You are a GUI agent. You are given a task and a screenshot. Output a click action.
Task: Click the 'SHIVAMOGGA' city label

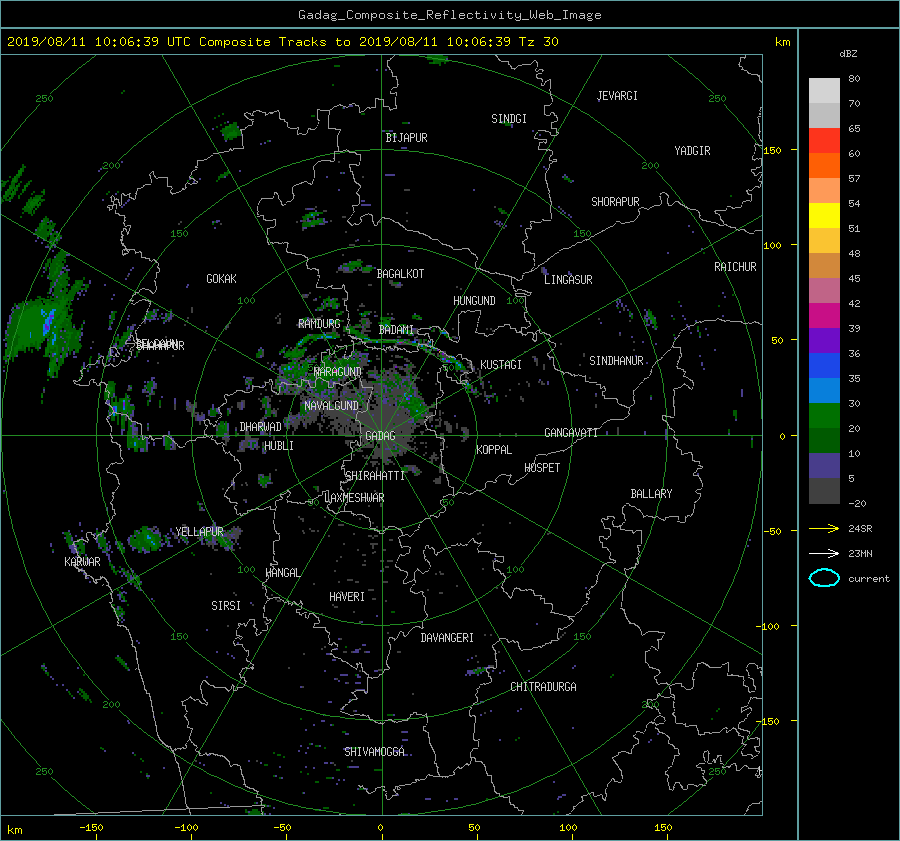(374, 751)
